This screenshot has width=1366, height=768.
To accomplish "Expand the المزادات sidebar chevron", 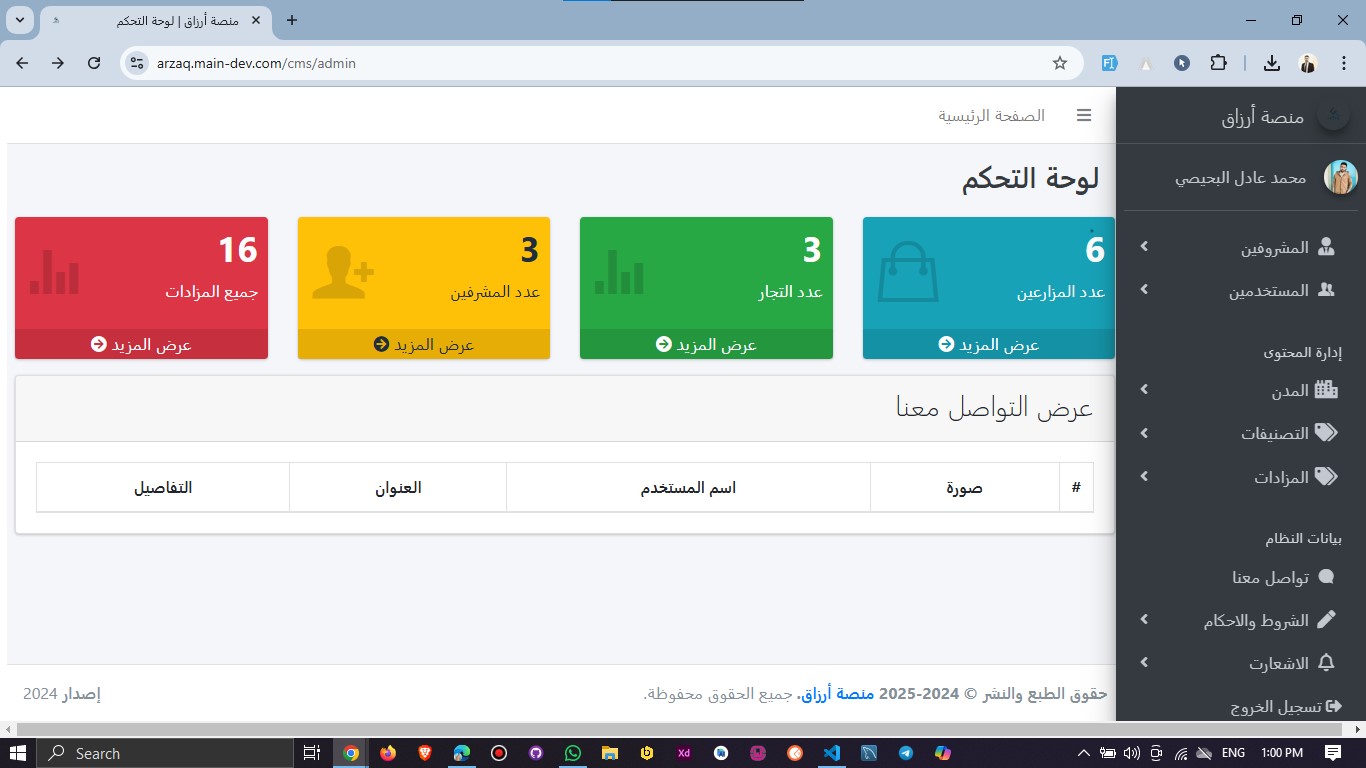I will 1144,477.
